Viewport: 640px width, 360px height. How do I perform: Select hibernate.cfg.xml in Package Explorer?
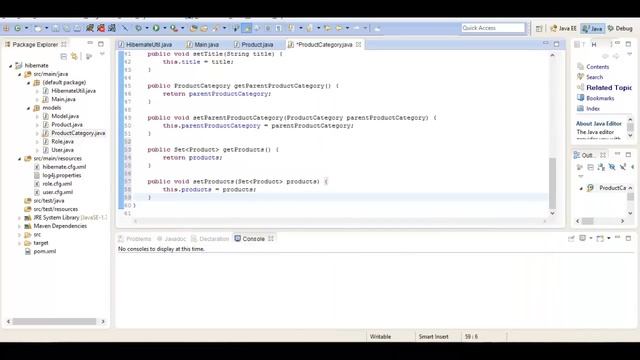pos(64,167)
